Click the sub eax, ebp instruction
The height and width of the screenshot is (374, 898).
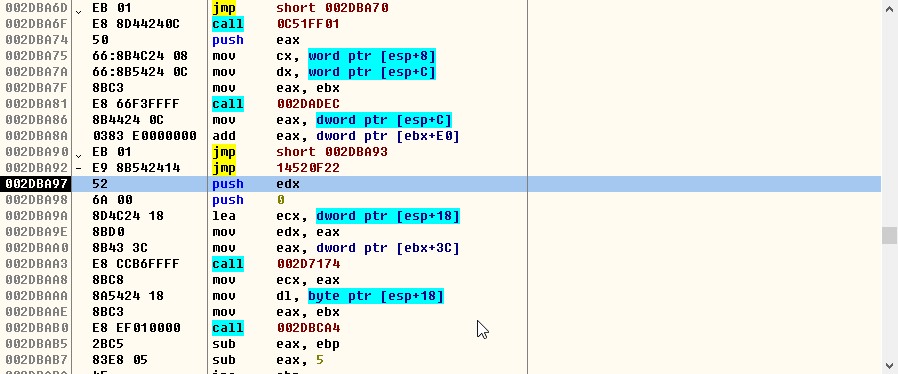[x=275, y=344]
